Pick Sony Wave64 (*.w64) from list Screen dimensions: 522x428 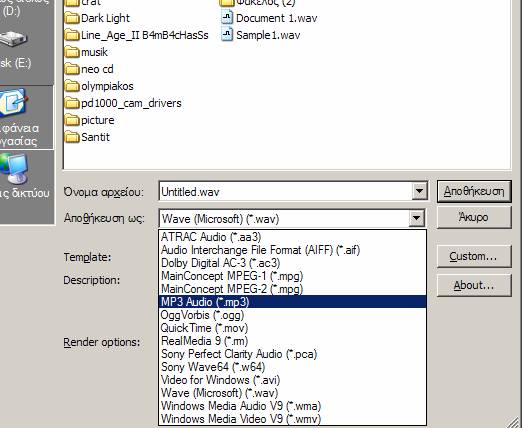(x=292, y=367)
